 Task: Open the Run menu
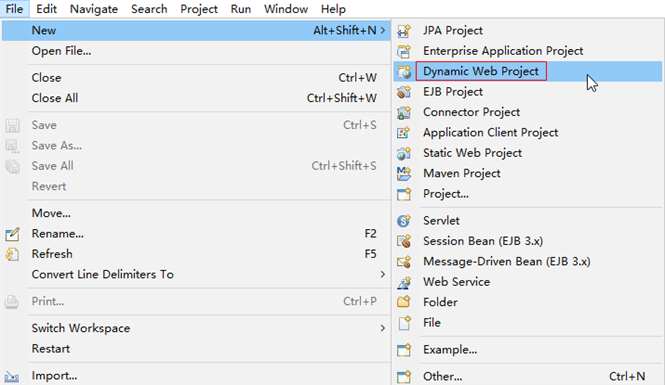[x=240, y=9]
